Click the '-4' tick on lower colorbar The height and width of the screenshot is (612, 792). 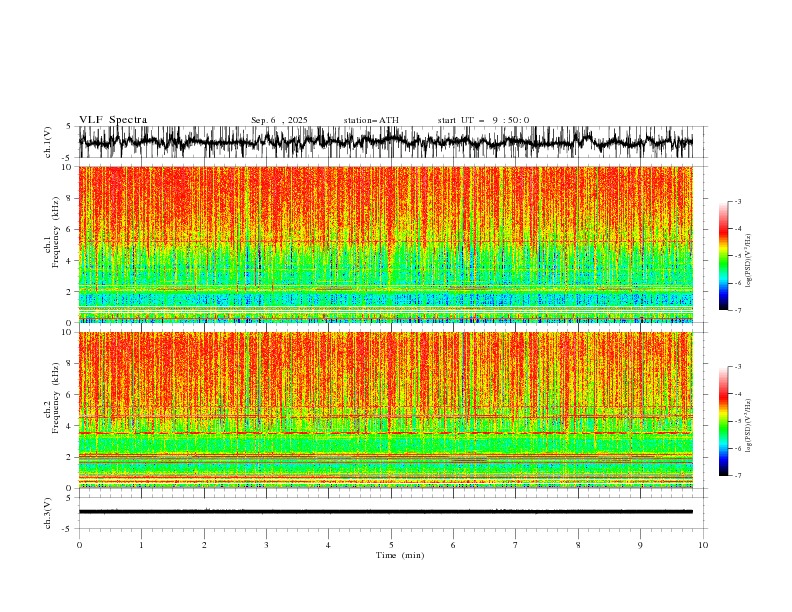point(737,394)
